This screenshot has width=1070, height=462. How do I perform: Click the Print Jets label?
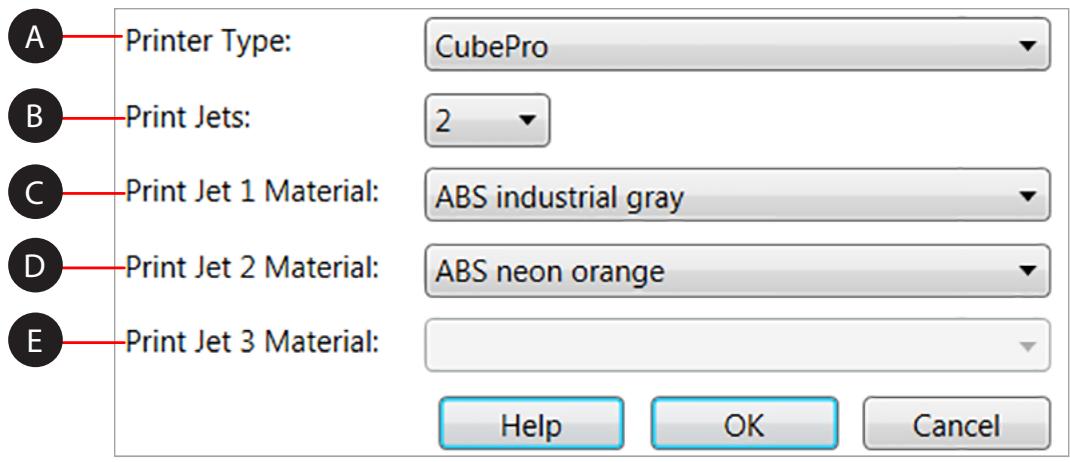tap(187, 118)
